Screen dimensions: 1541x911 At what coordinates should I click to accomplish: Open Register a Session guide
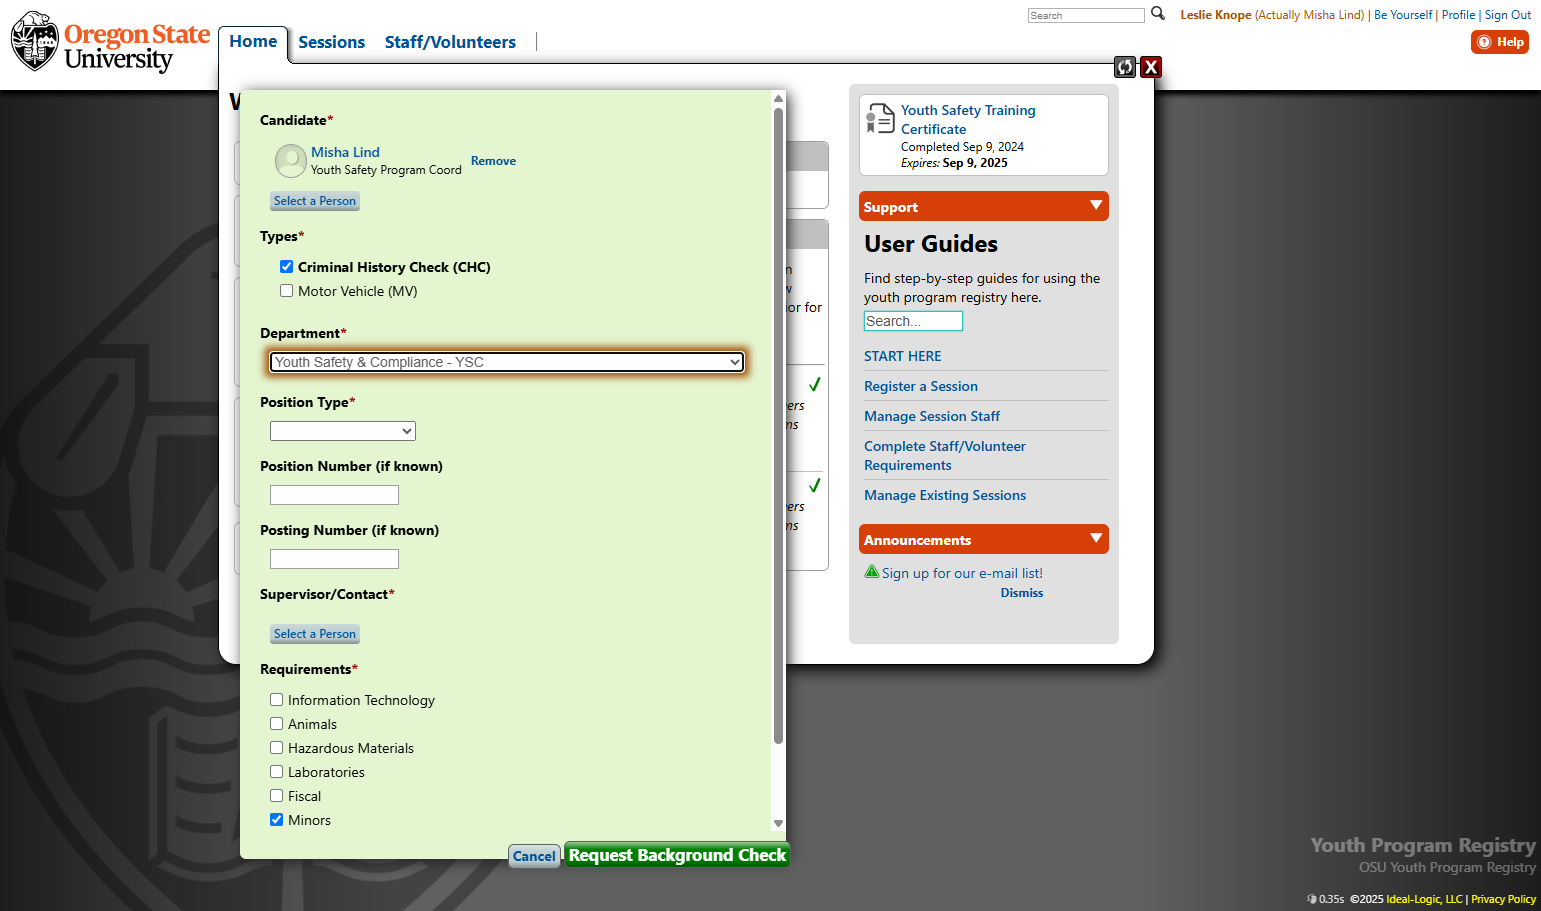(921, 386)
